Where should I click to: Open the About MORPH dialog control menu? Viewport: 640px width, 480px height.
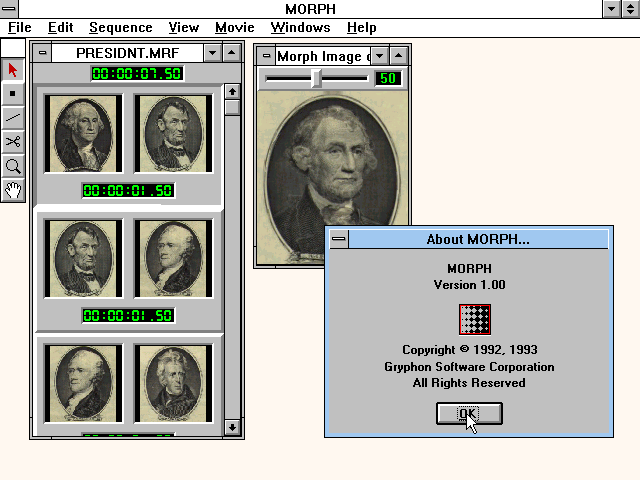click(x=339, y=239)
